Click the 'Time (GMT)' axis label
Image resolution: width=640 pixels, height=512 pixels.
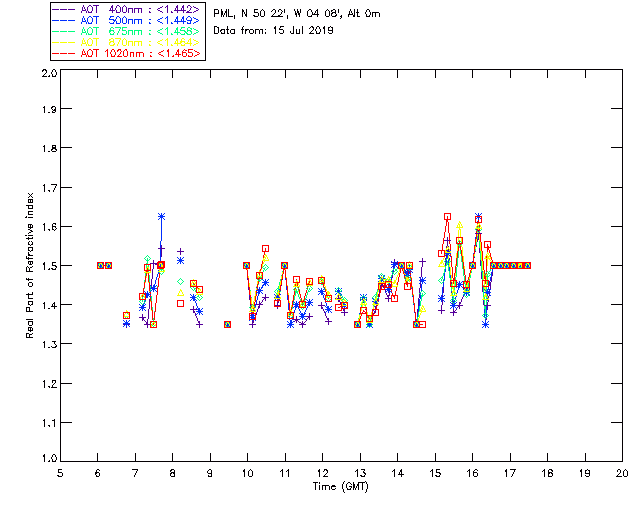(x=340, y=487)
